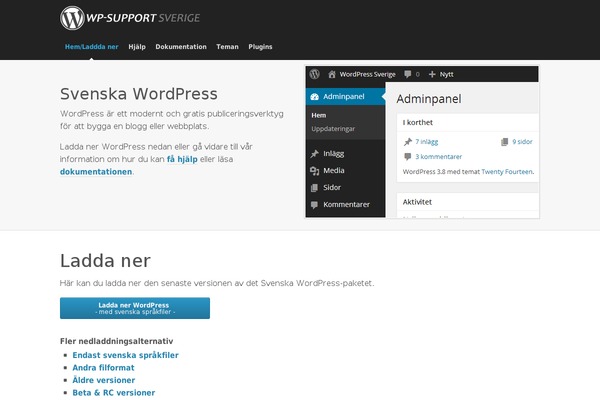Image resolution: width=600 pixels, height=400 pixels.
Task: Click the Media icon in sidebar
Action: tap(315, 171)
